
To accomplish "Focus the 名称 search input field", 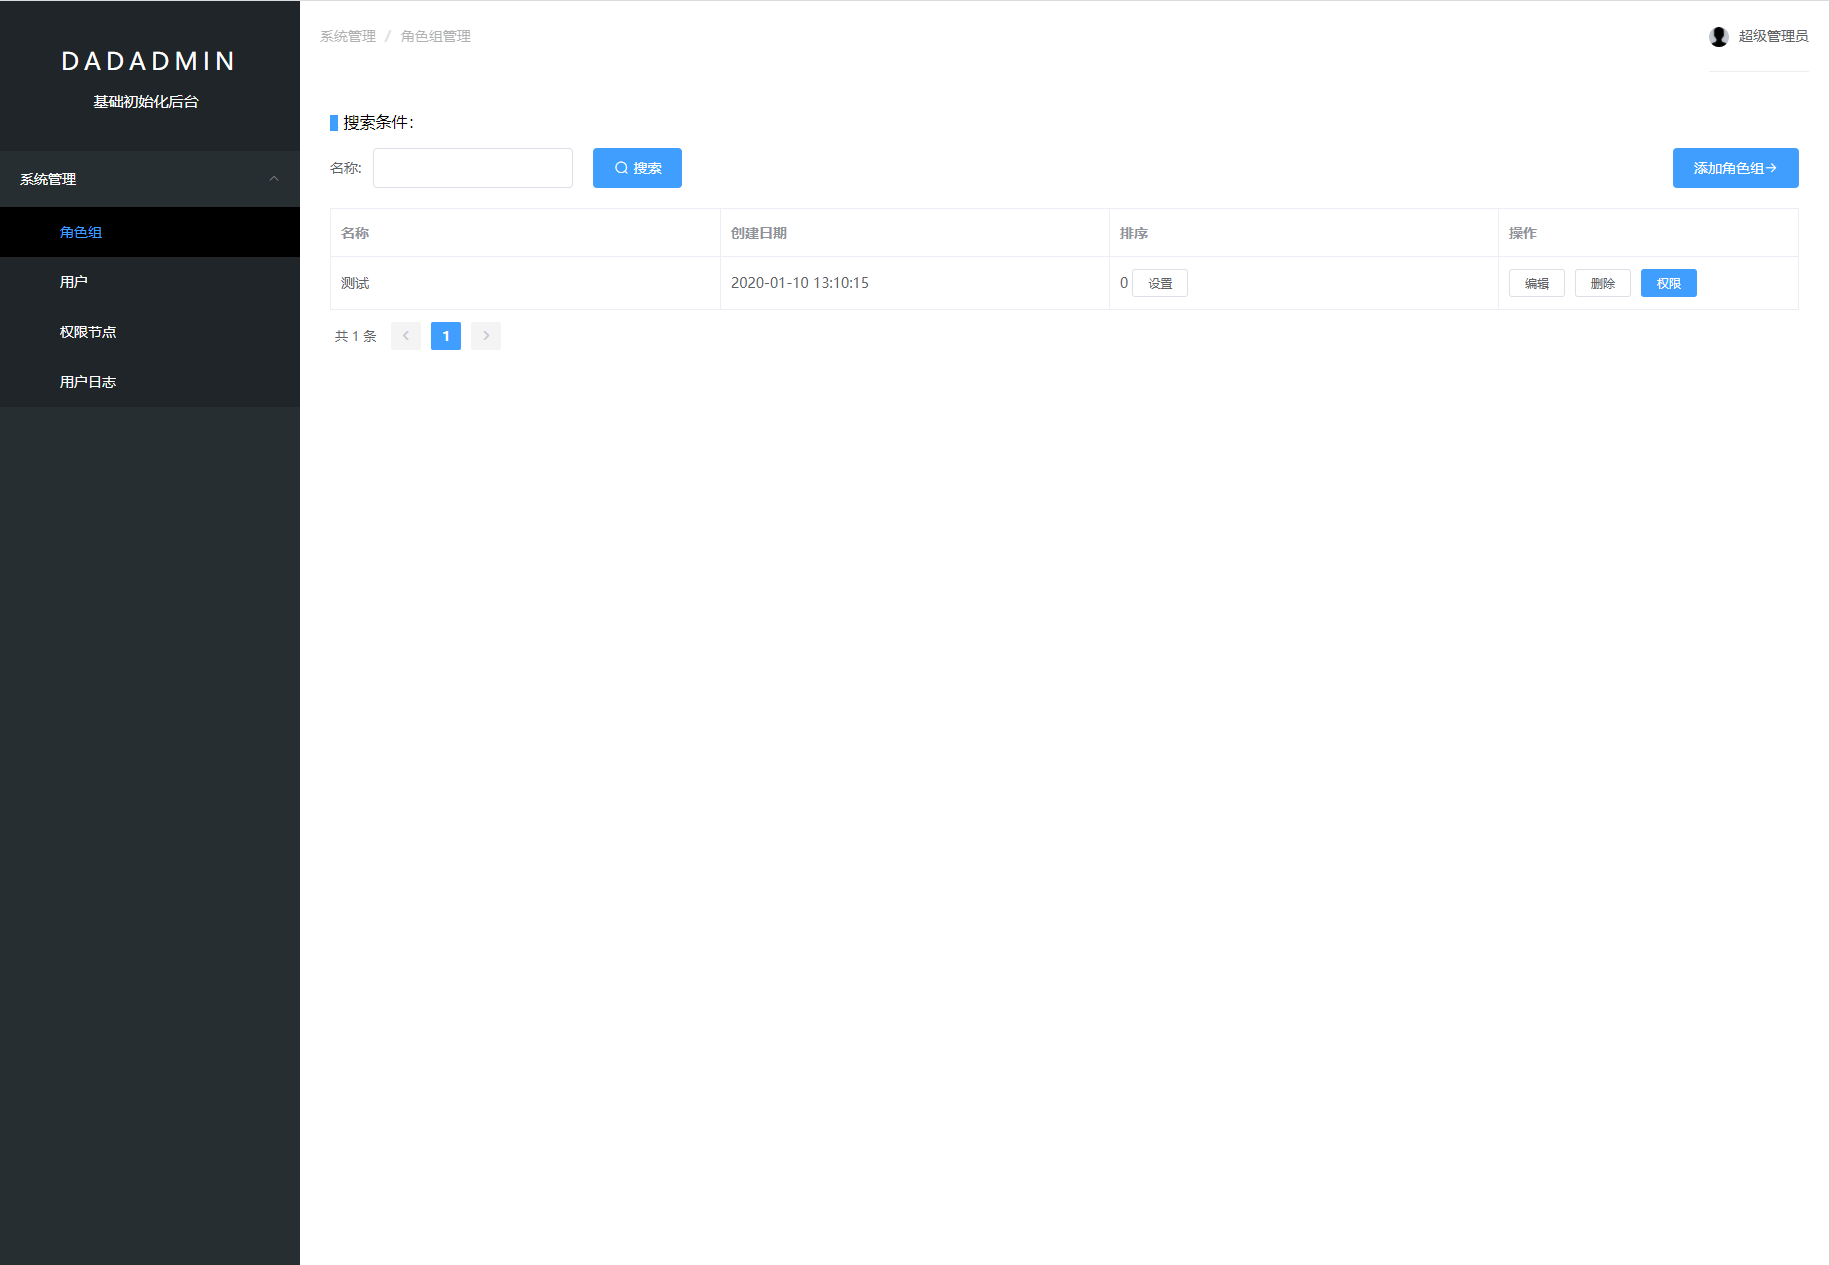I will tap(473, 168).
